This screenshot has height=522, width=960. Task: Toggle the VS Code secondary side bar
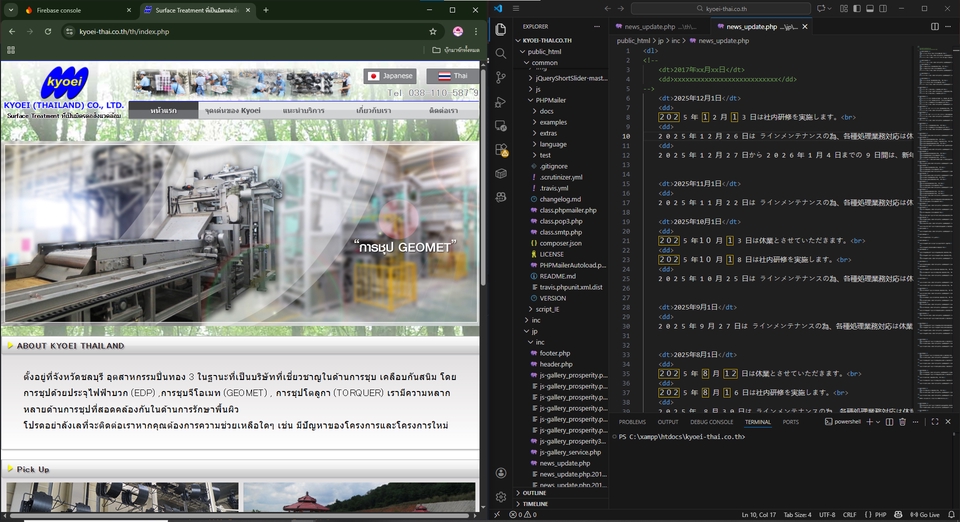click(x=883, y=9)
